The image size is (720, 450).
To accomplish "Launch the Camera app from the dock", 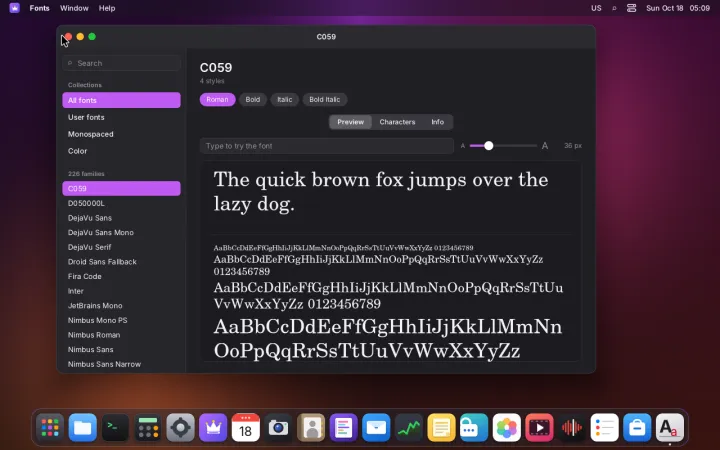I will 278,428.
